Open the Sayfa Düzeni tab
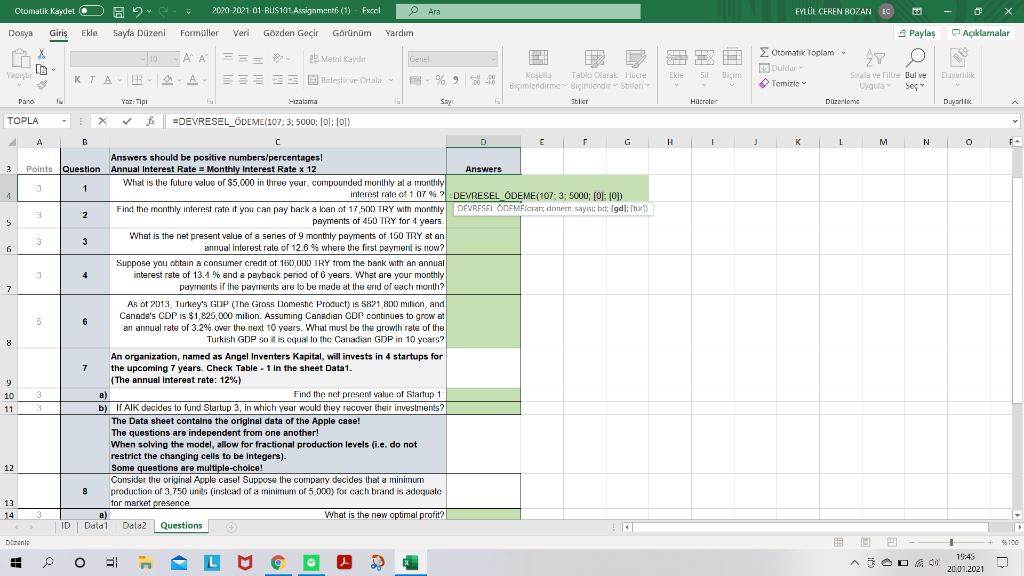This screenshot has height=576, width=1024. coord(139,33)
